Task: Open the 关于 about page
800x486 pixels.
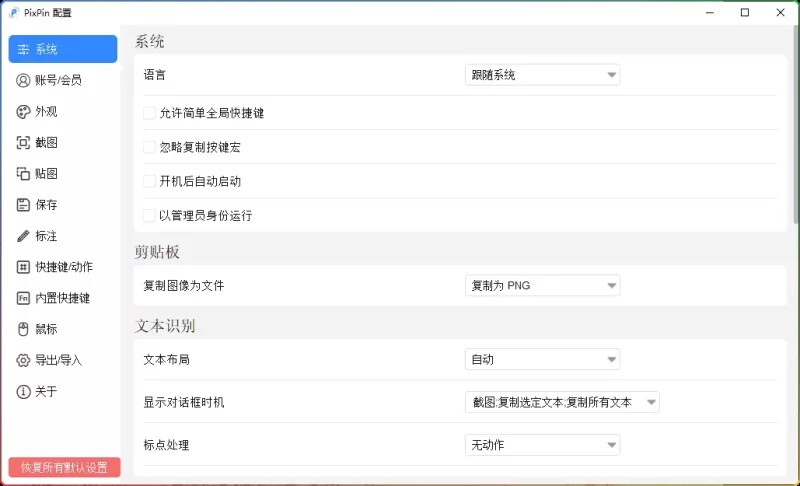Action: [46, 391]
